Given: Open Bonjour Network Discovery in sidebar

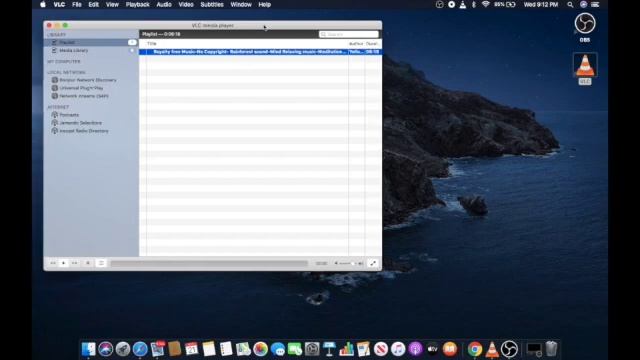Looking at the screenshot, I should [88, 80].
